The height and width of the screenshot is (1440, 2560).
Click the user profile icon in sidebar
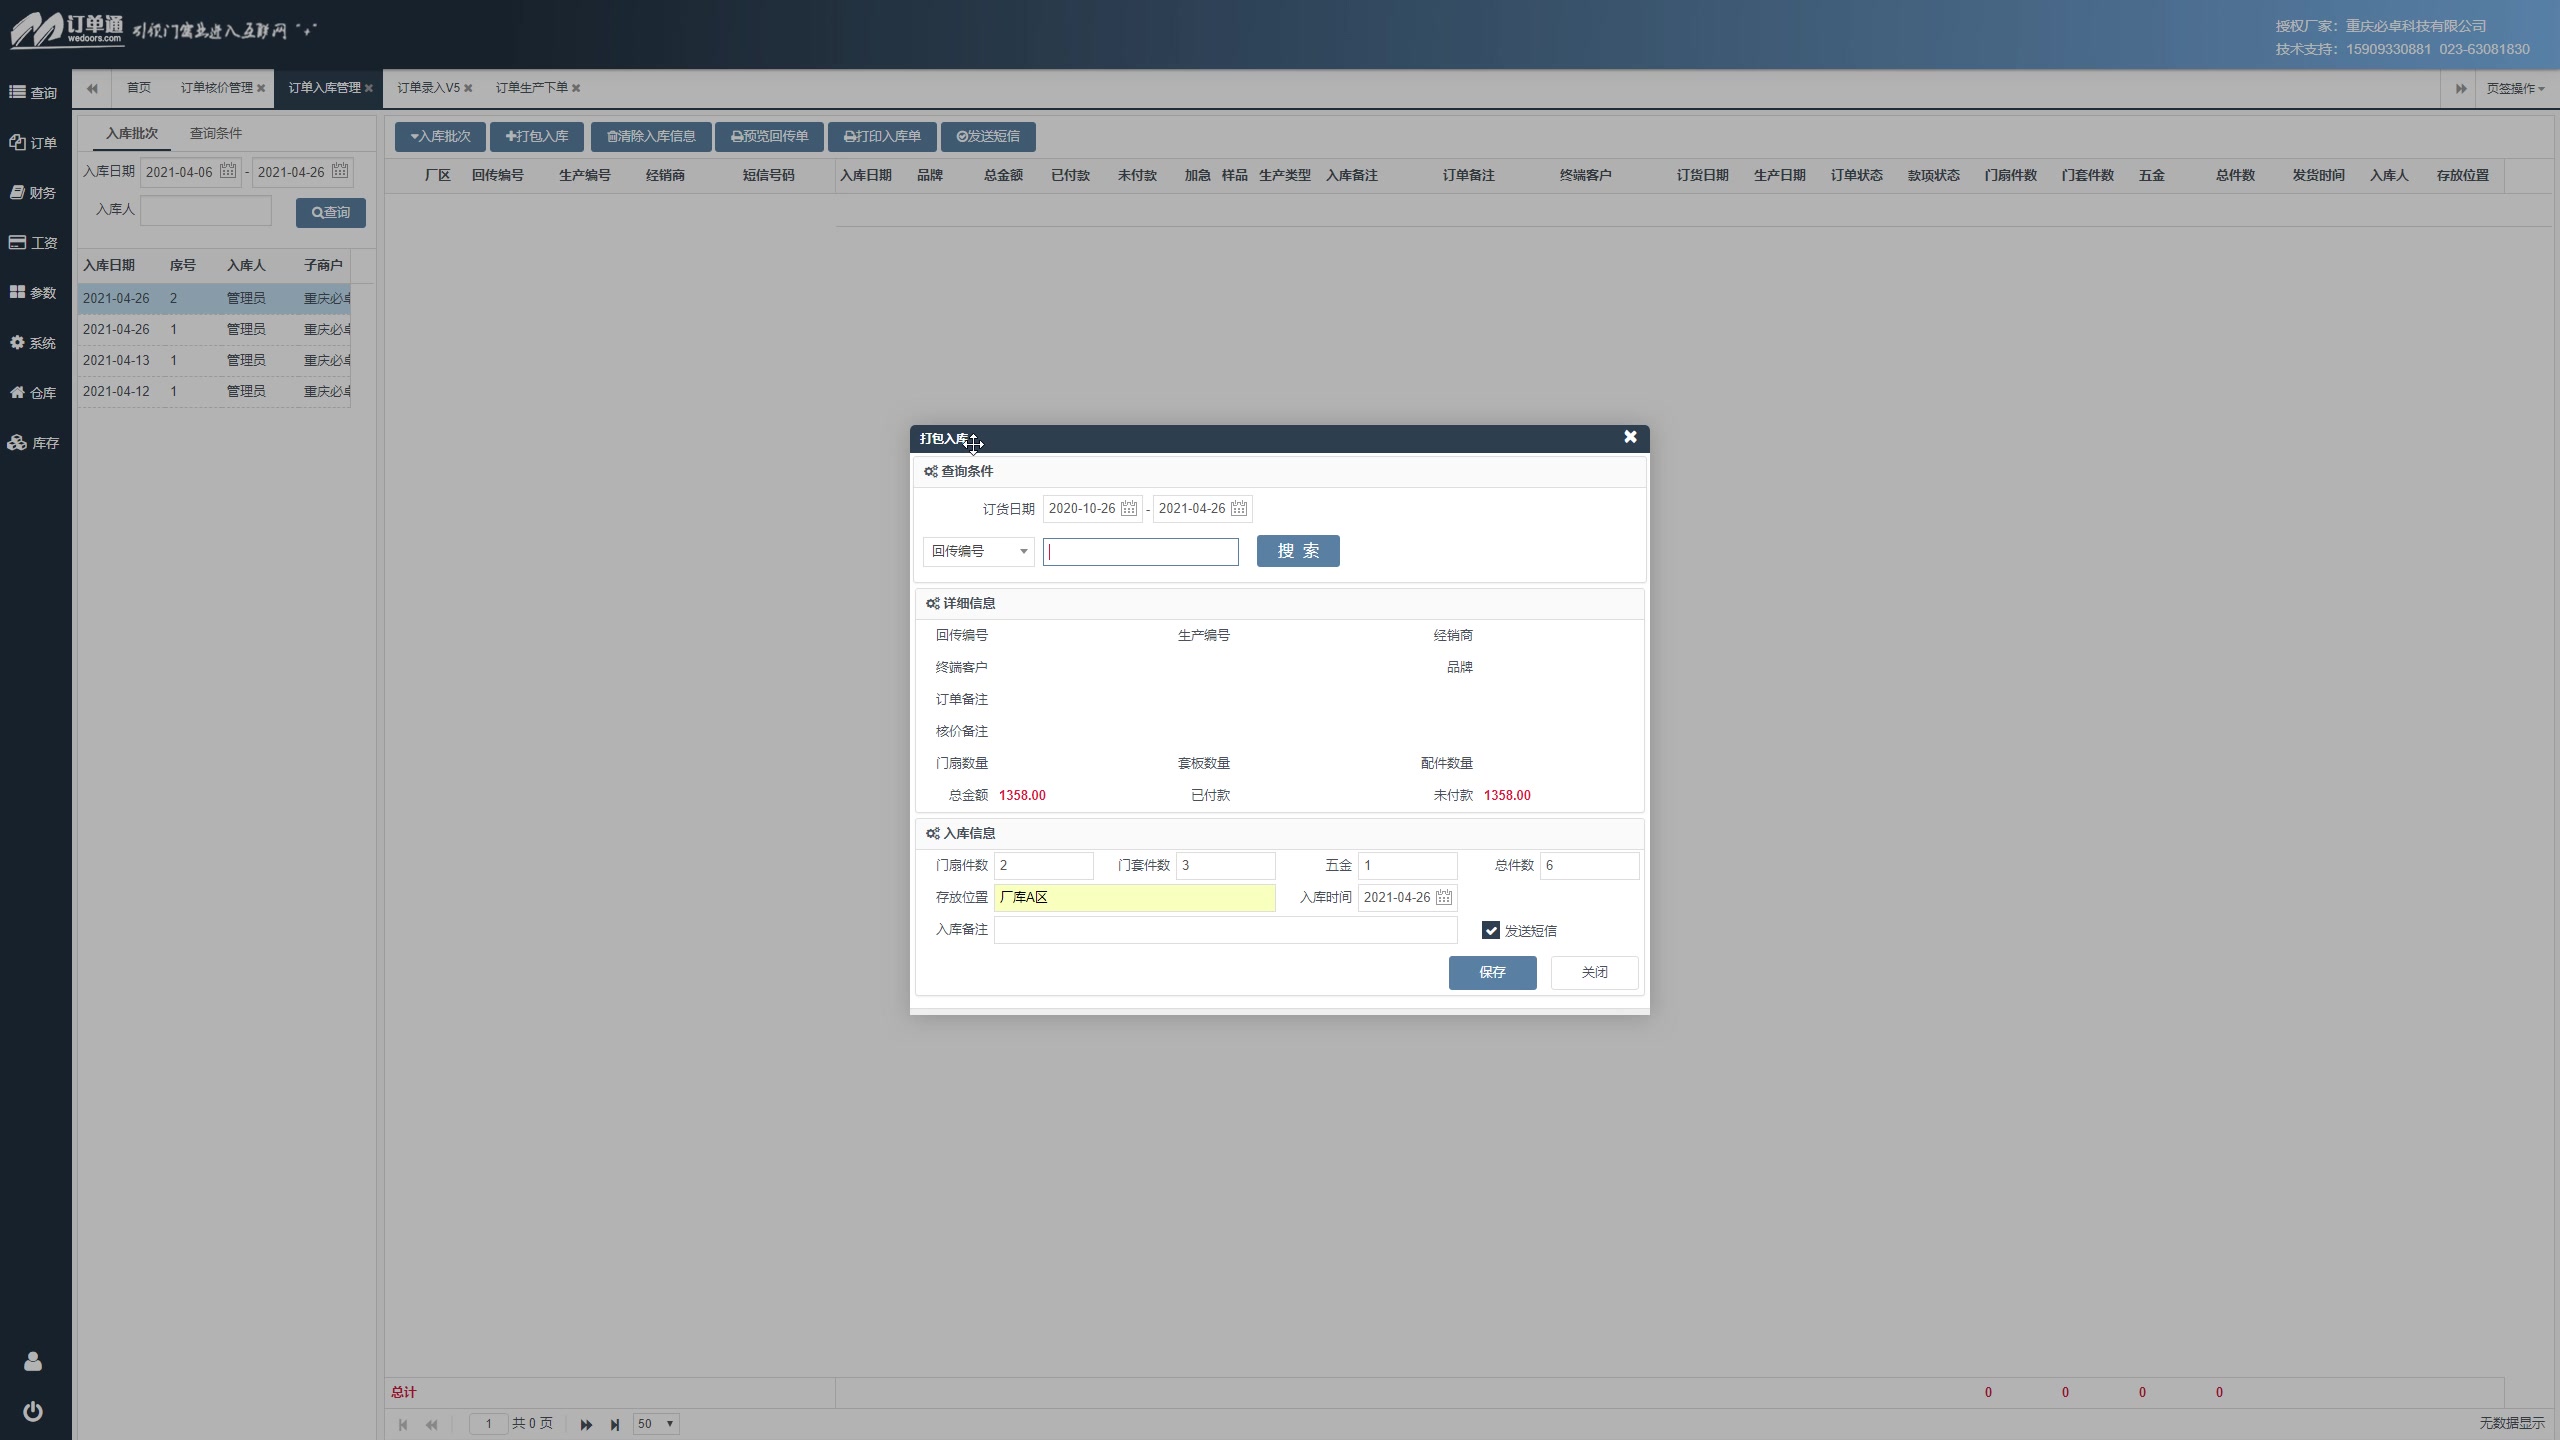click(x=33, y=1361)
